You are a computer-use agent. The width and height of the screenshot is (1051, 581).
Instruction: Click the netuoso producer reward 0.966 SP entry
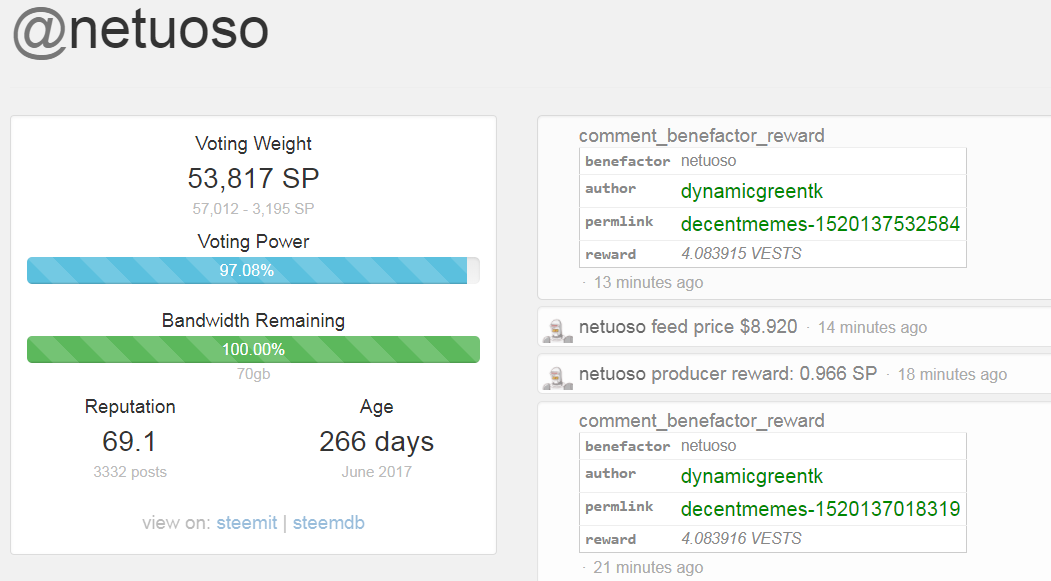click(x=728, y=374)
